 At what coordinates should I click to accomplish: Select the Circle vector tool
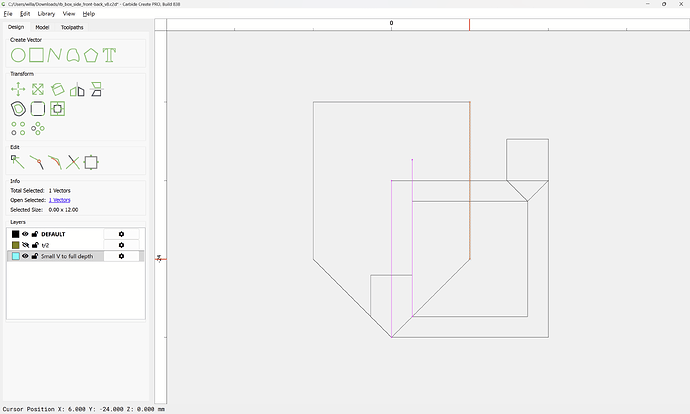[x=18, y=55]
